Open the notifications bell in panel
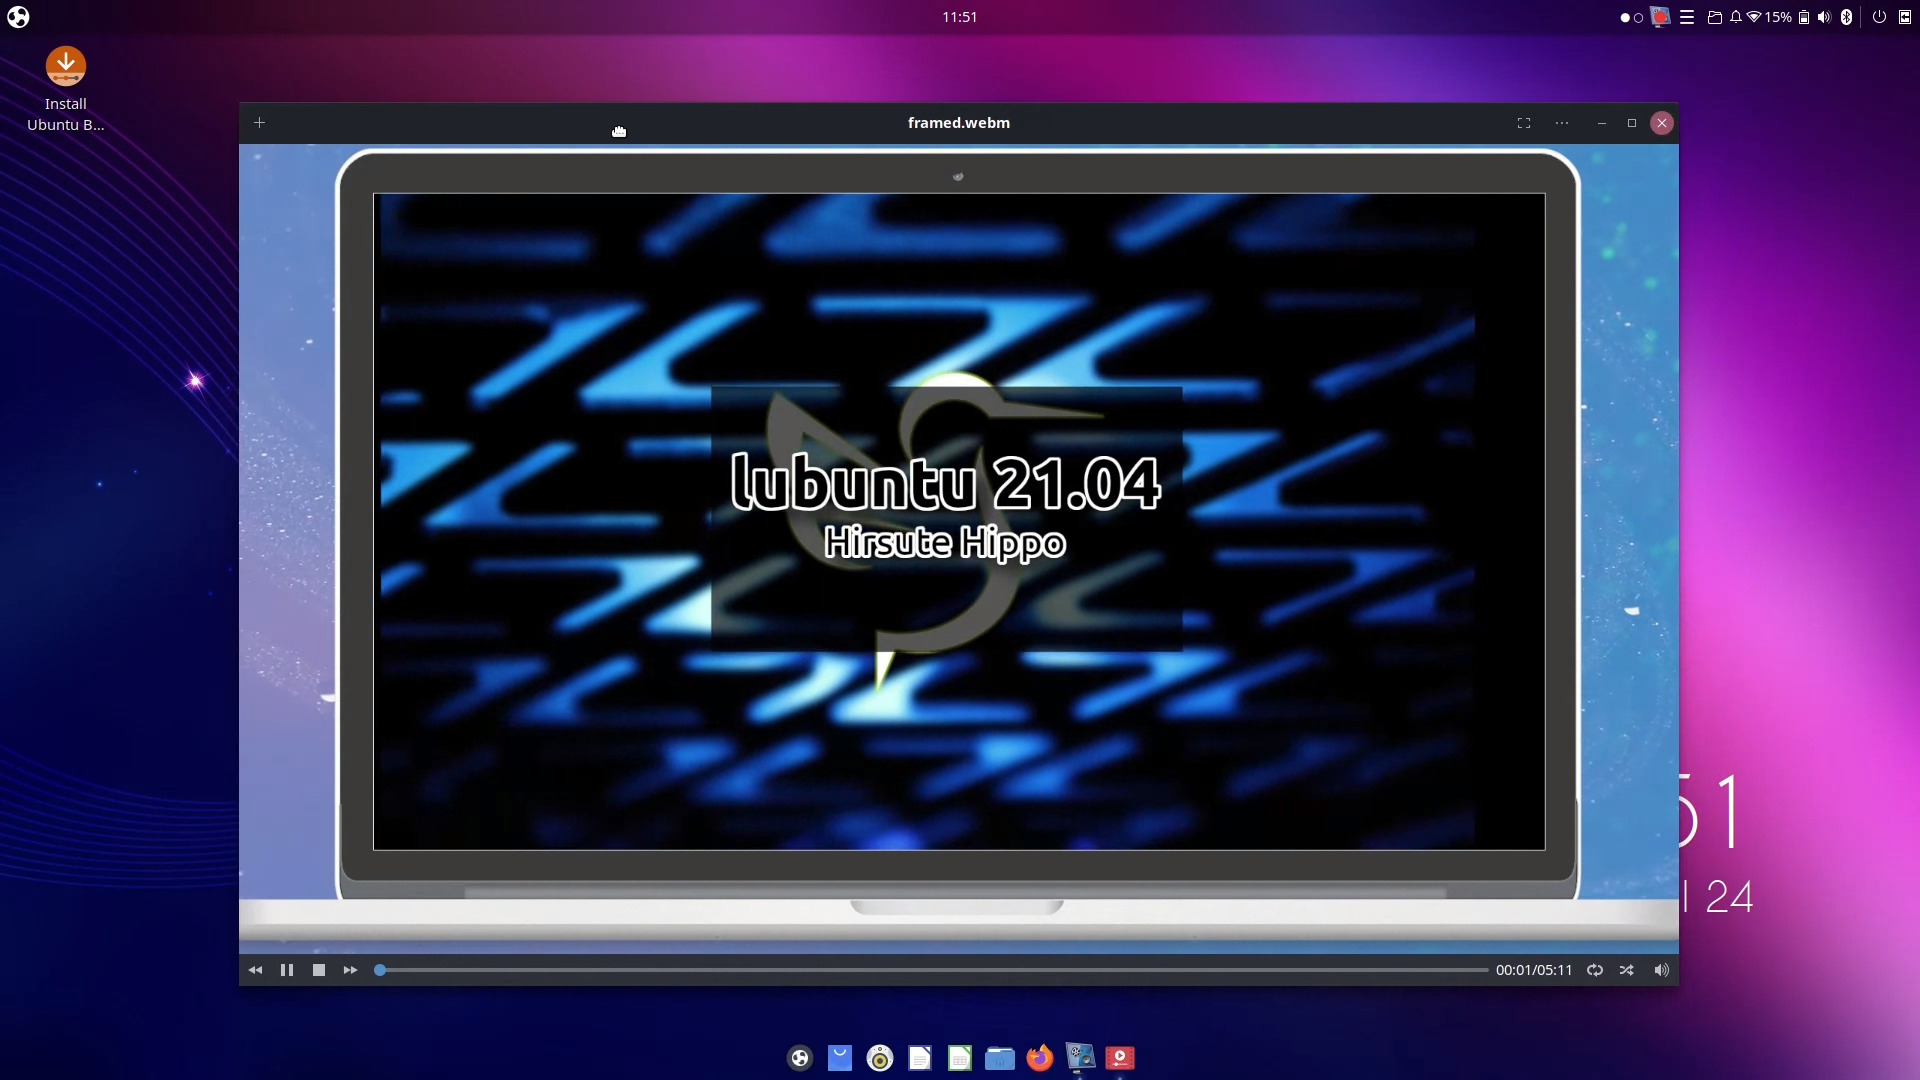 click(1736, 17)
